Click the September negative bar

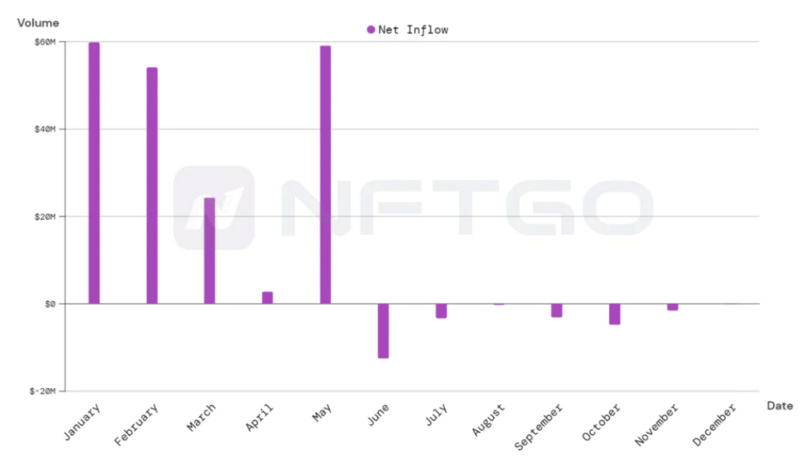556,310
